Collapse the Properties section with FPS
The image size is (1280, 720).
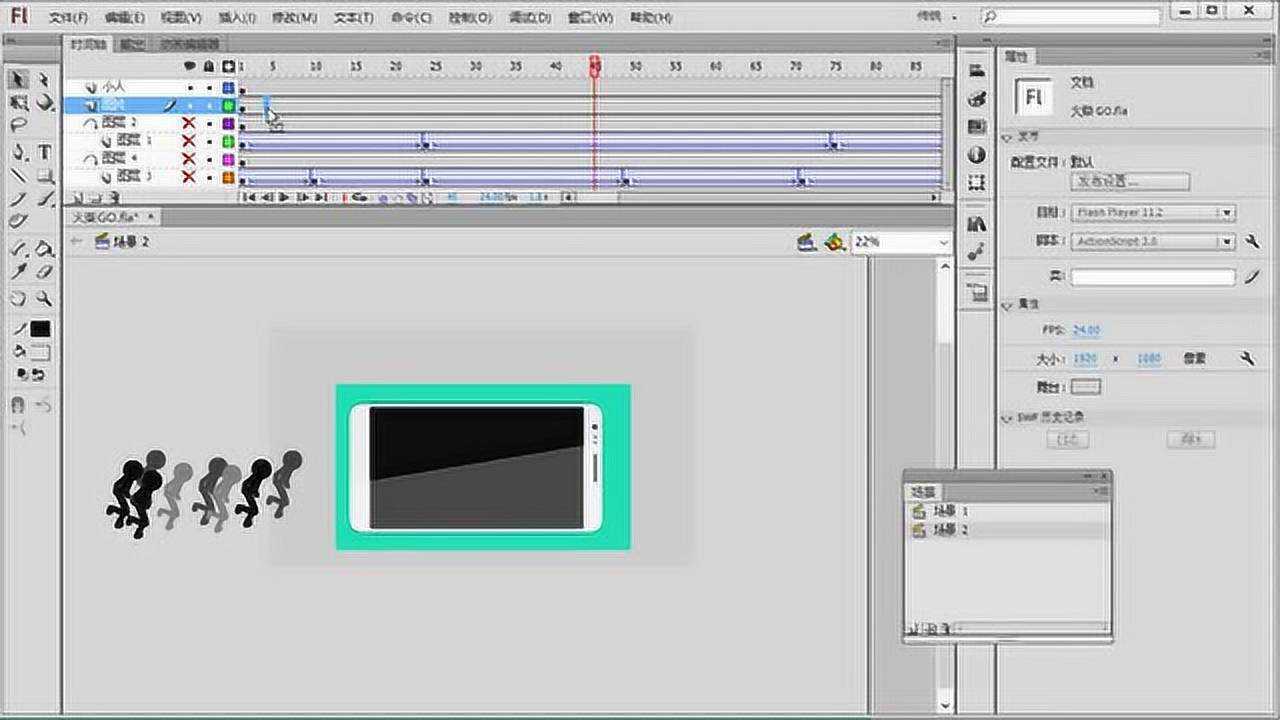[x=1008, y=304]
